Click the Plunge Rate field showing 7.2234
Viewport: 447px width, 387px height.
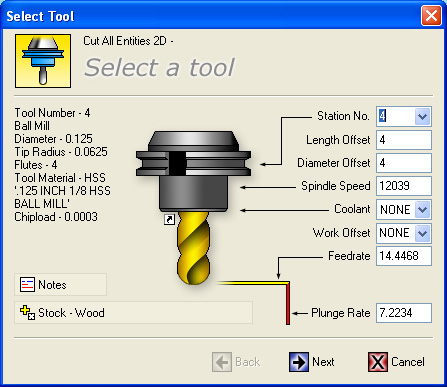(404, 313)
